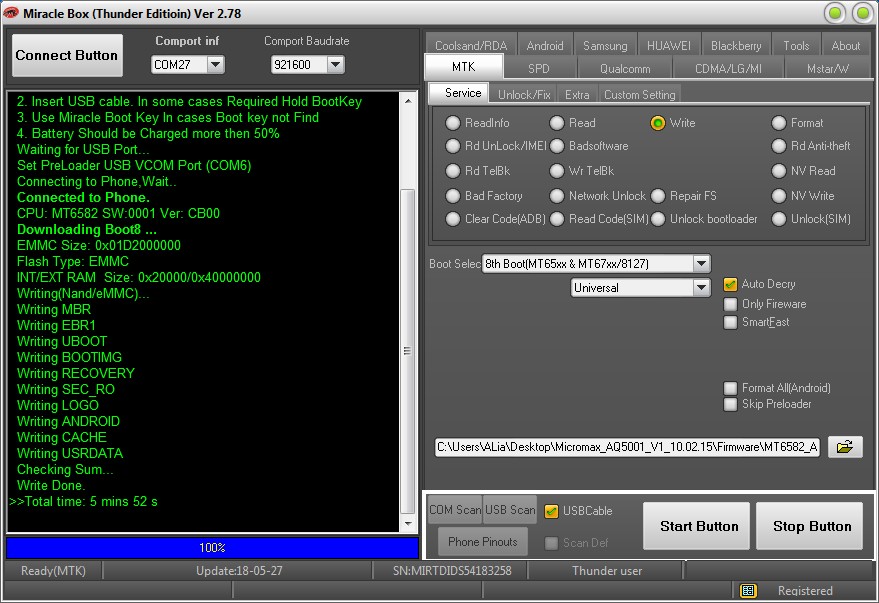The width and height of the screenshot is (879, 603).
Task: Switch to the Qualcomm tab
Action: (625, 68)
